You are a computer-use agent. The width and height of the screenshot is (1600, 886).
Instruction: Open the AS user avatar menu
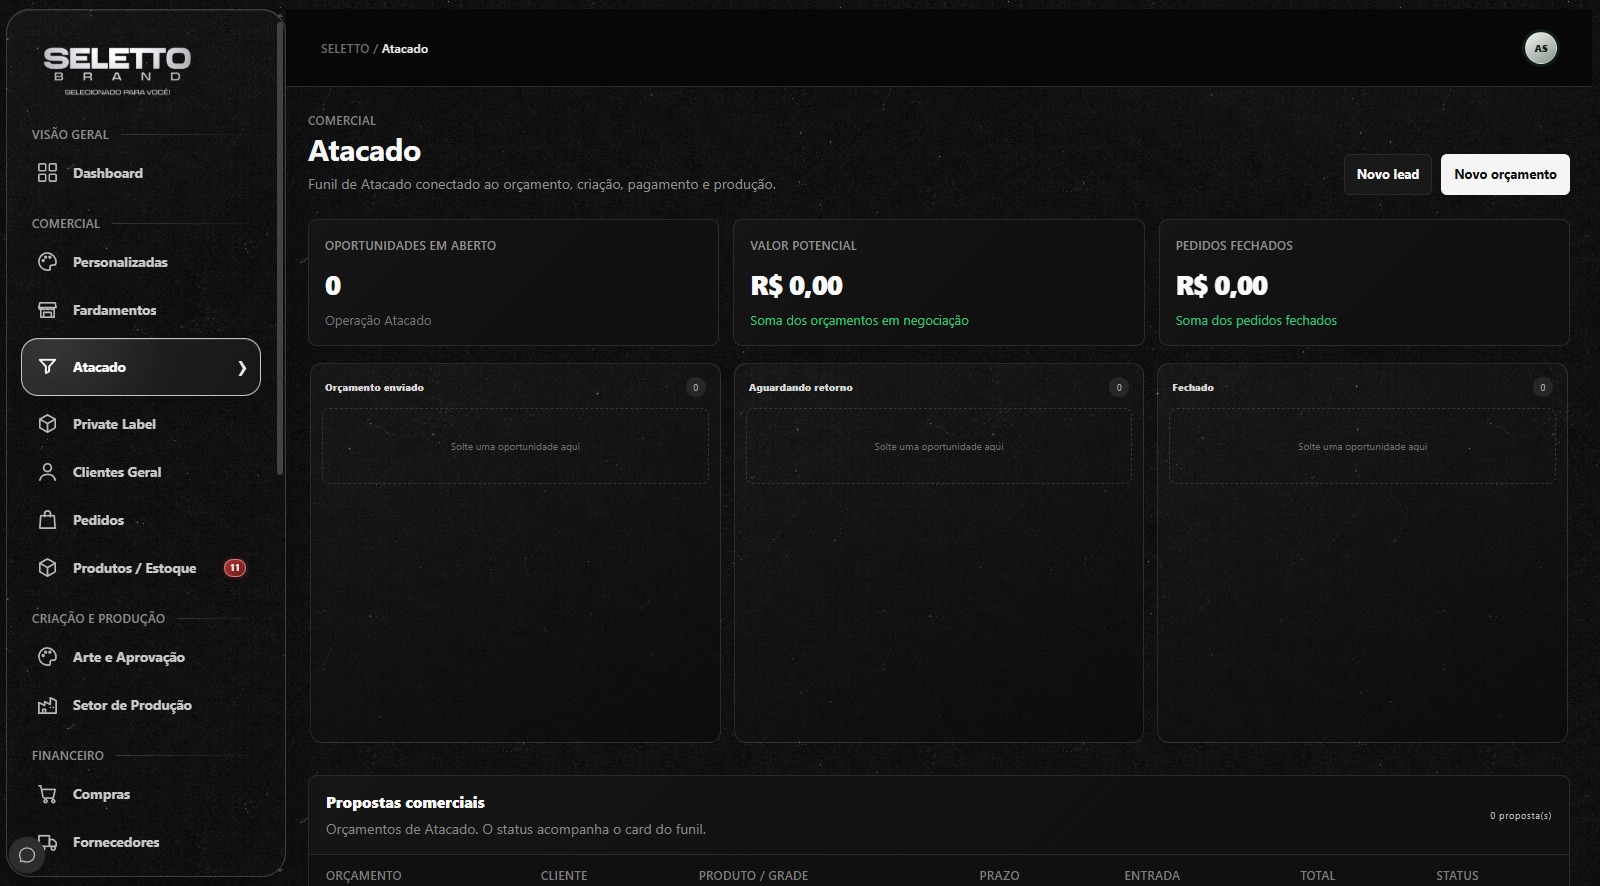pyautogui.click(x=1541, y=48)
